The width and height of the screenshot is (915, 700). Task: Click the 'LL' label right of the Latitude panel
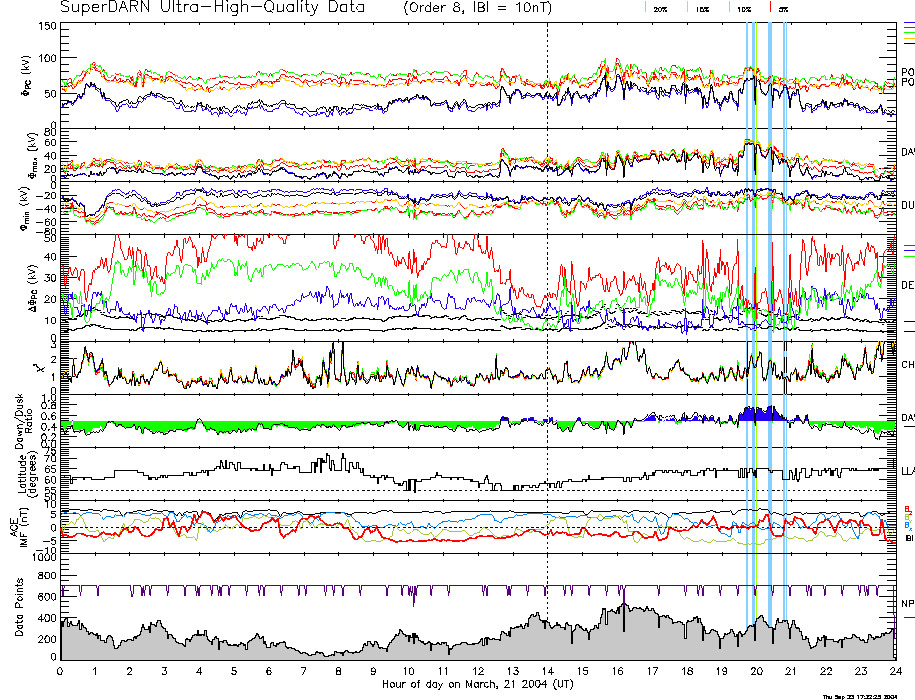907,471
